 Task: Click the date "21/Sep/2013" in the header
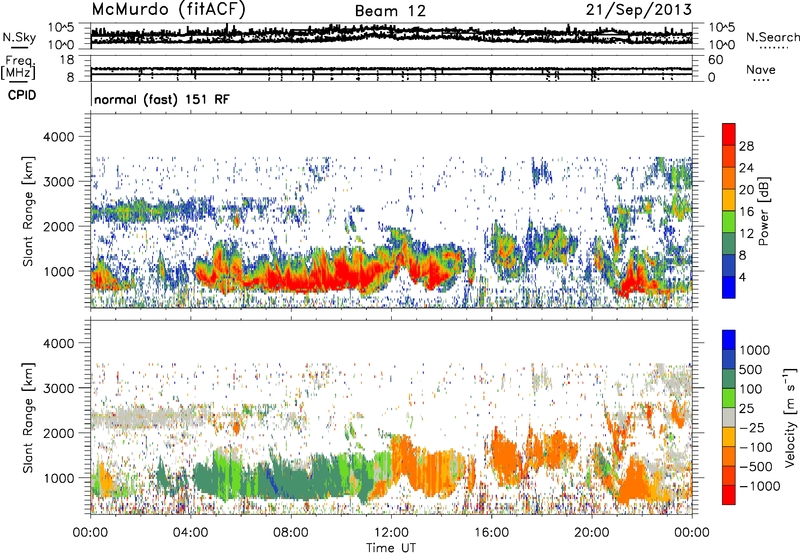pyautogui.click(x=639, y=9)
